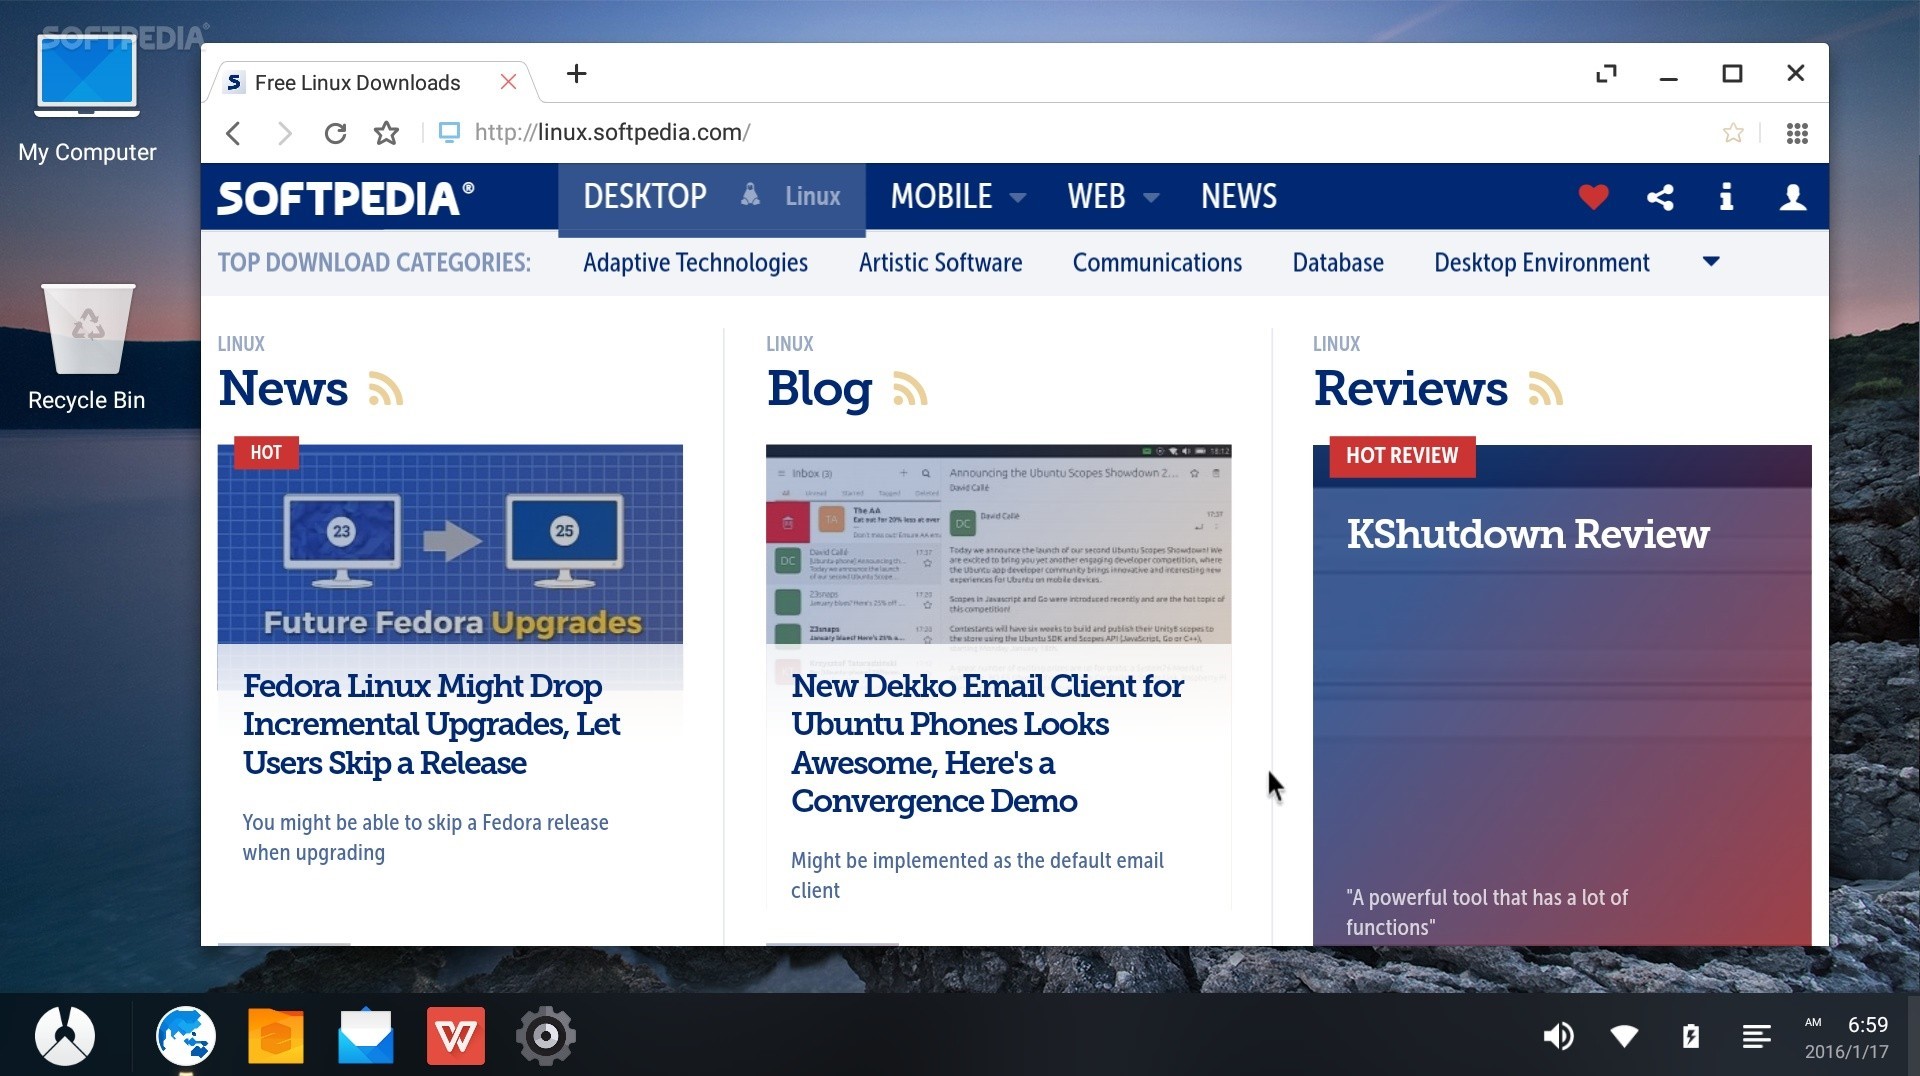Image resolution: width=1920 pixels, height=1076 pixels.
Task: Open the WEB navigation item
Action: coord(1096,197)
